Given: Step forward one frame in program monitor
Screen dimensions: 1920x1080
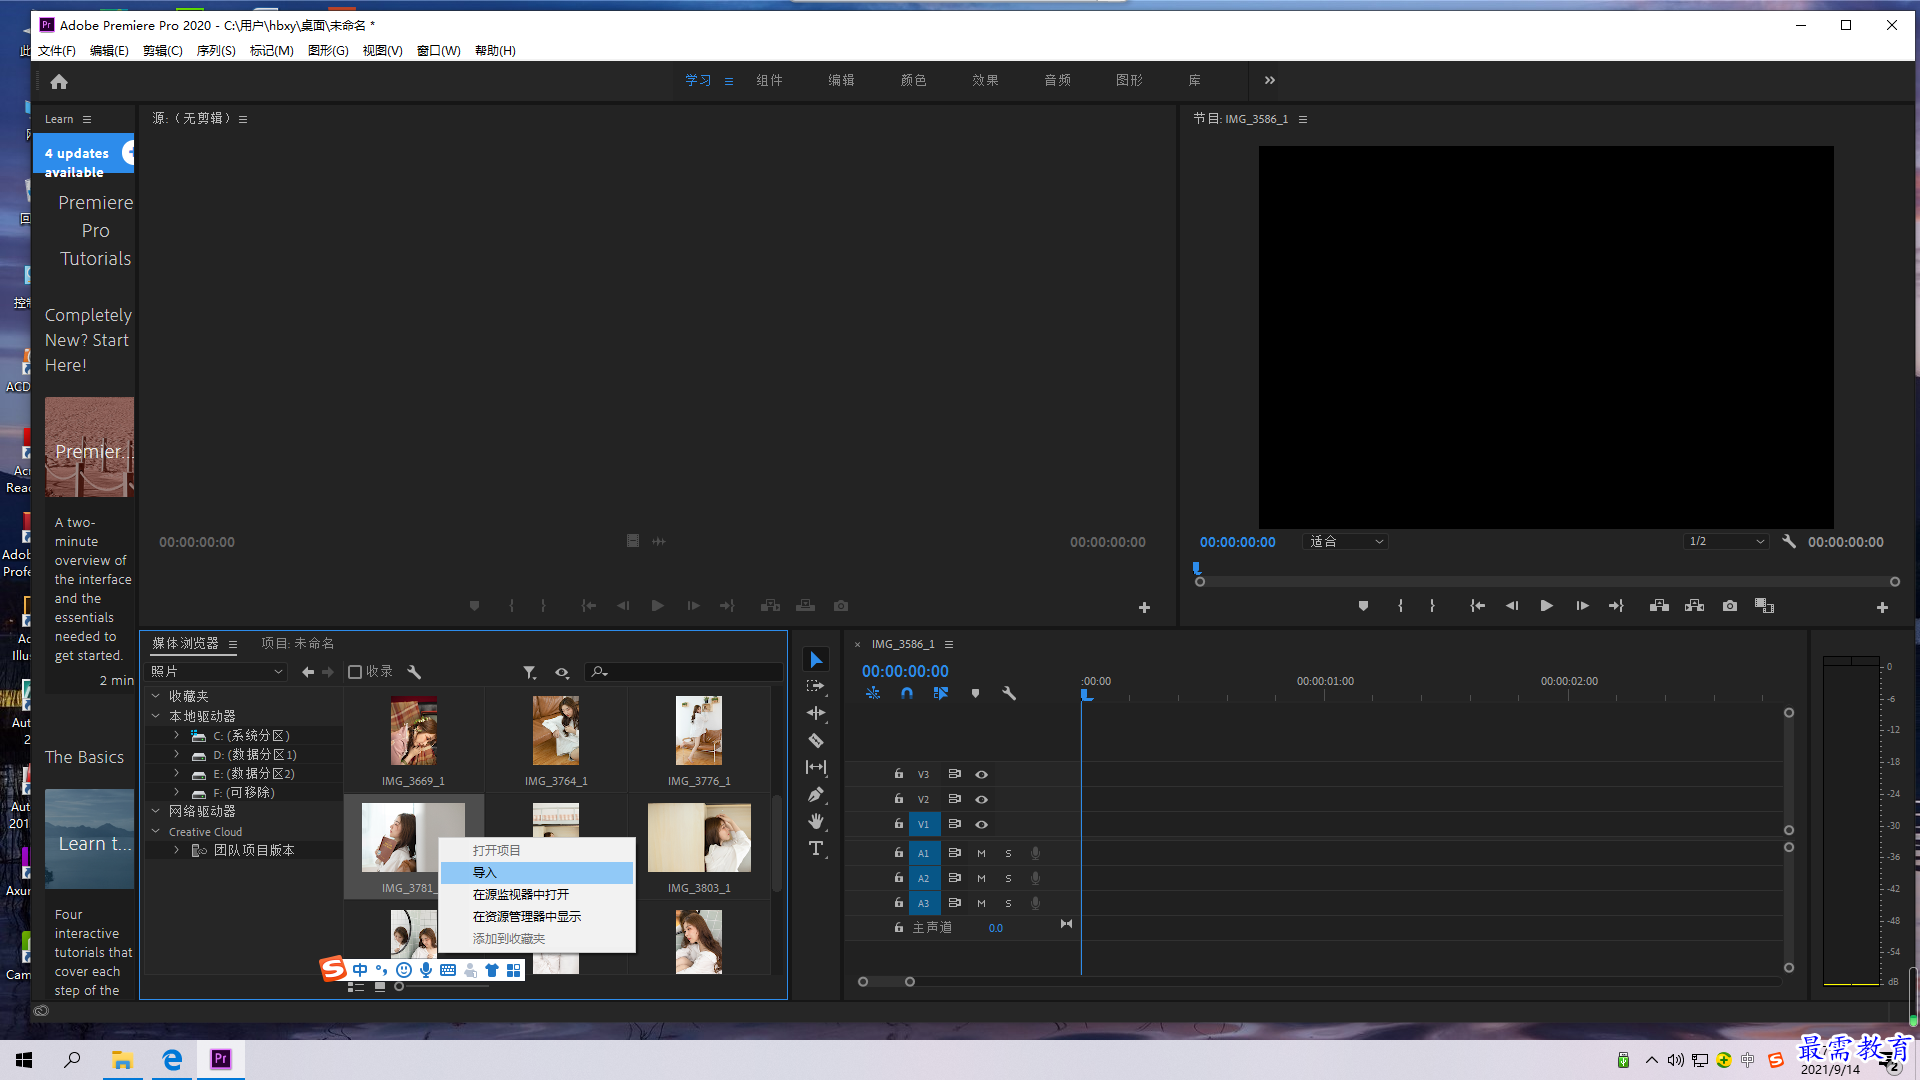Looking at the screenshot, I should 1582,606.
